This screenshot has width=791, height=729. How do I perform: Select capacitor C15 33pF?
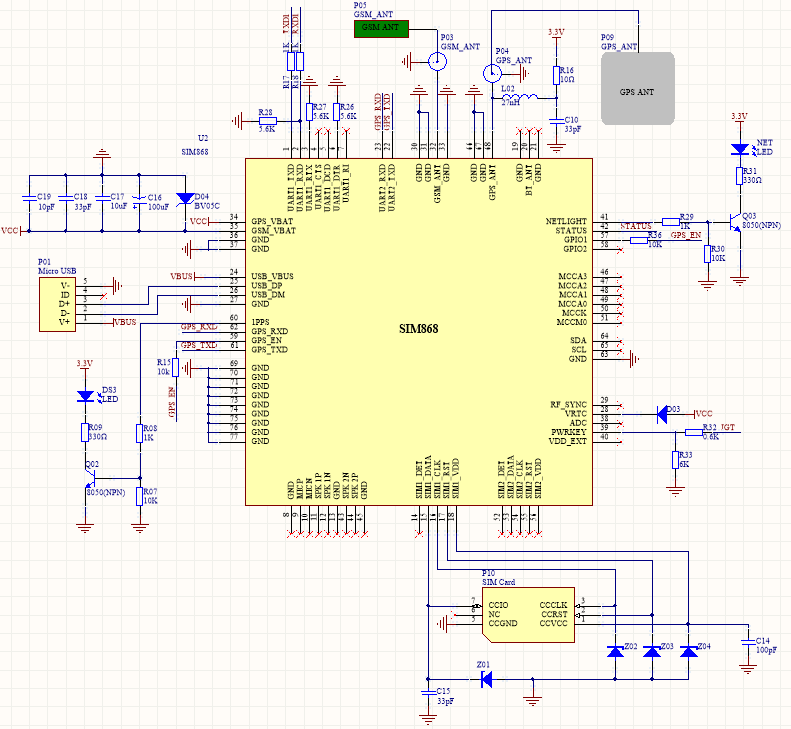pyautogui.click(x=428, y=693)
